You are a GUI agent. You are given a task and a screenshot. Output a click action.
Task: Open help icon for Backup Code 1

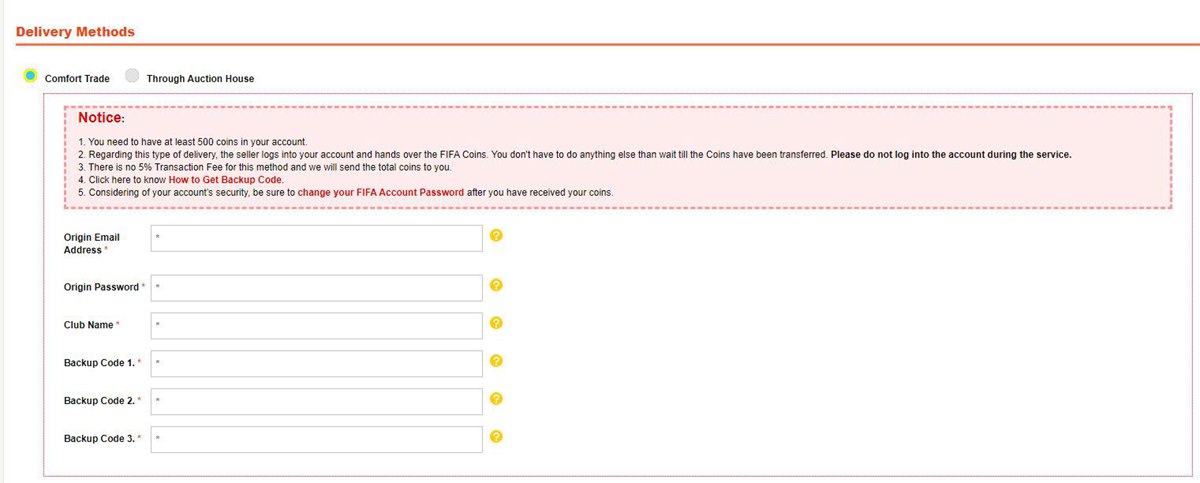click(x=496, y=361)
